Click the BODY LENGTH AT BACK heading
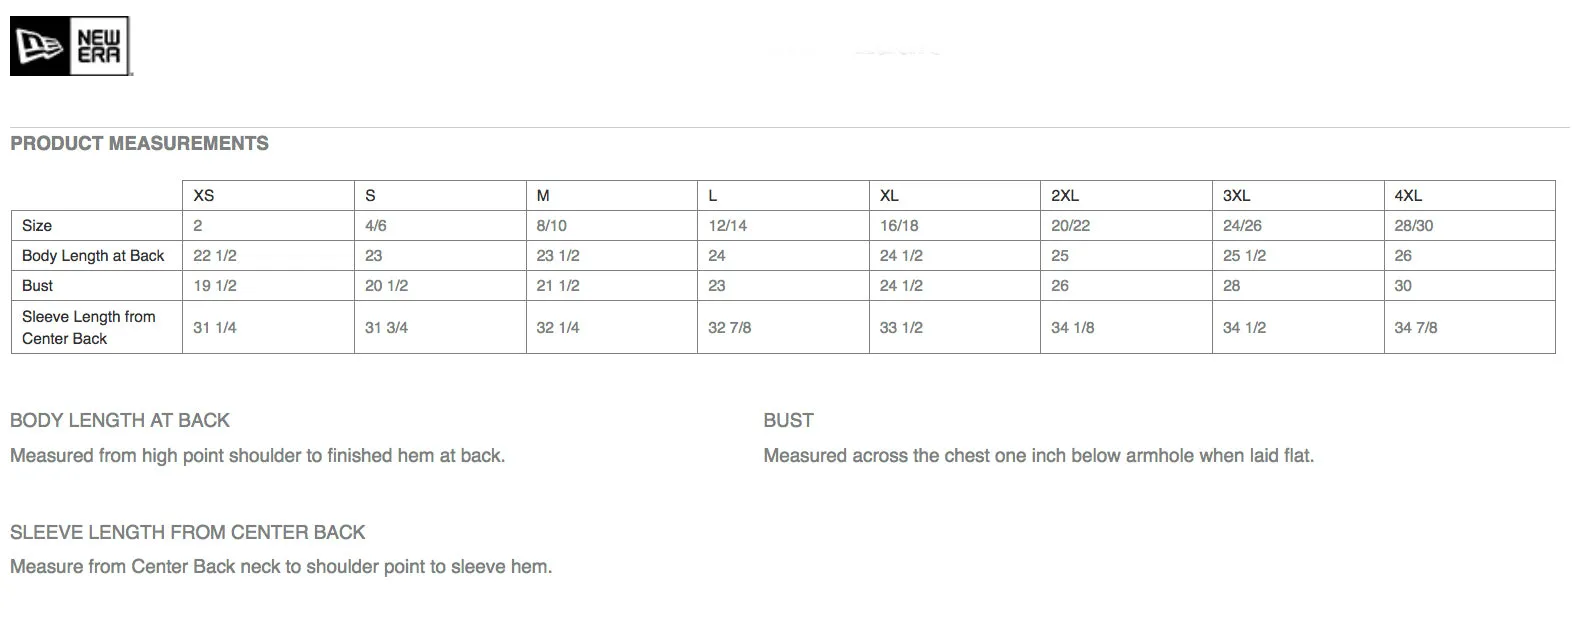This screenshot has height=617, width=1586. 120,420
